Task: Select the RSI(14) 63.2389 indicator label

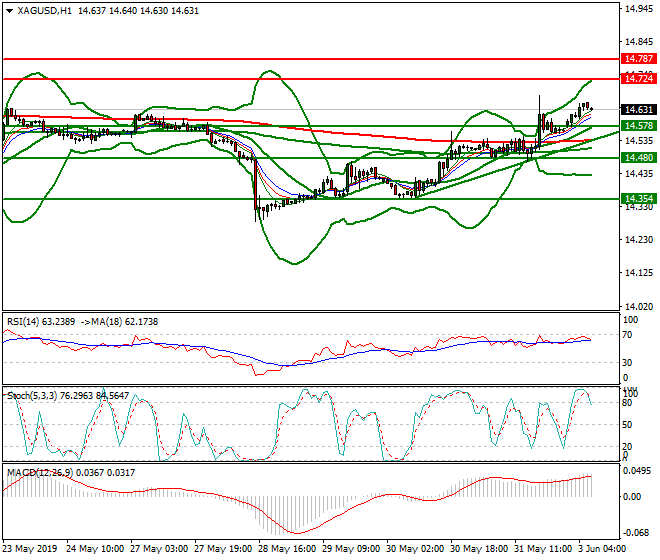Action: [x=41, y=322]
